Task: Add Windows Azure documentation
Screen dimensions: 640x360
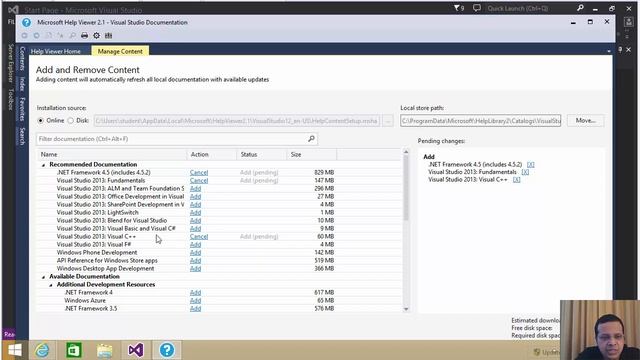Action: pyautogui.click(x=196, y=301)
